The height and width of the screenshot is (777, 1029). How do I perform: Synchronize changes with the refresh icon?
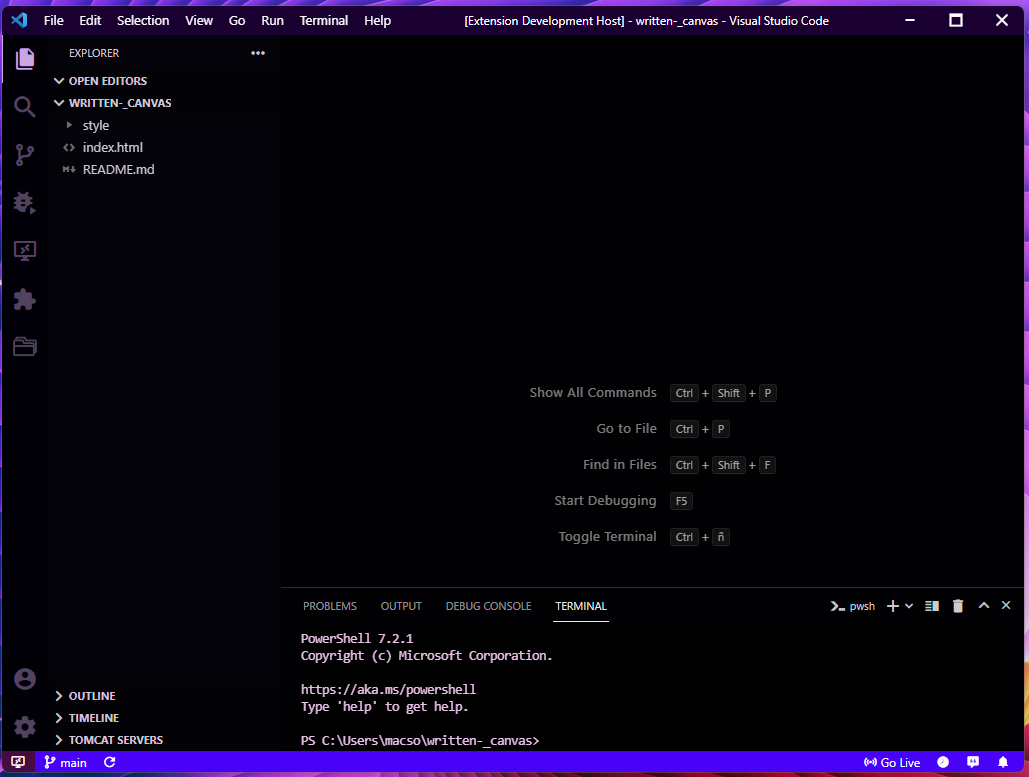pyautogui.click(x=110, y=761)
